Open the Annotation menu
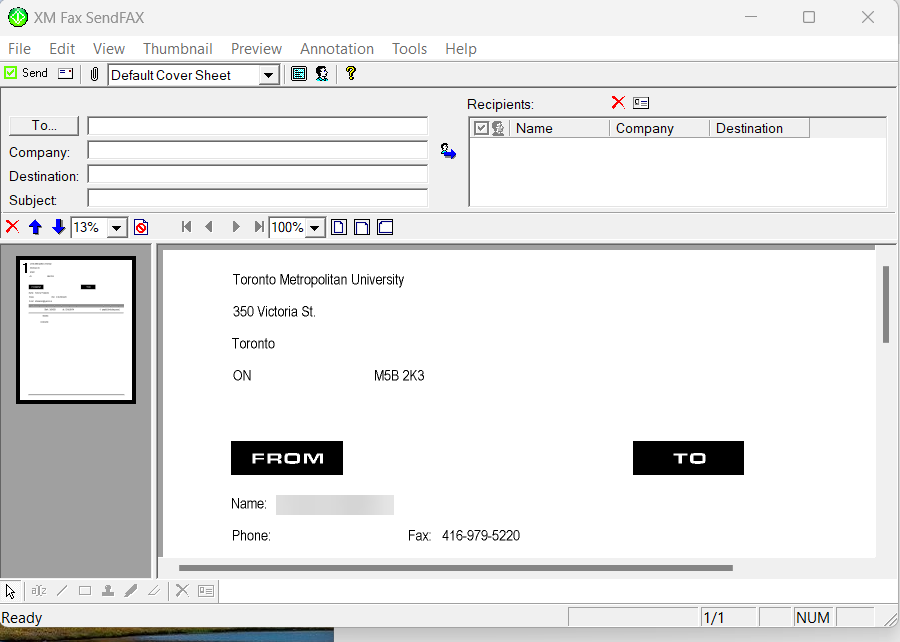Image resolution: width=900 pixels, height=642 pixels. click(337, 49)
